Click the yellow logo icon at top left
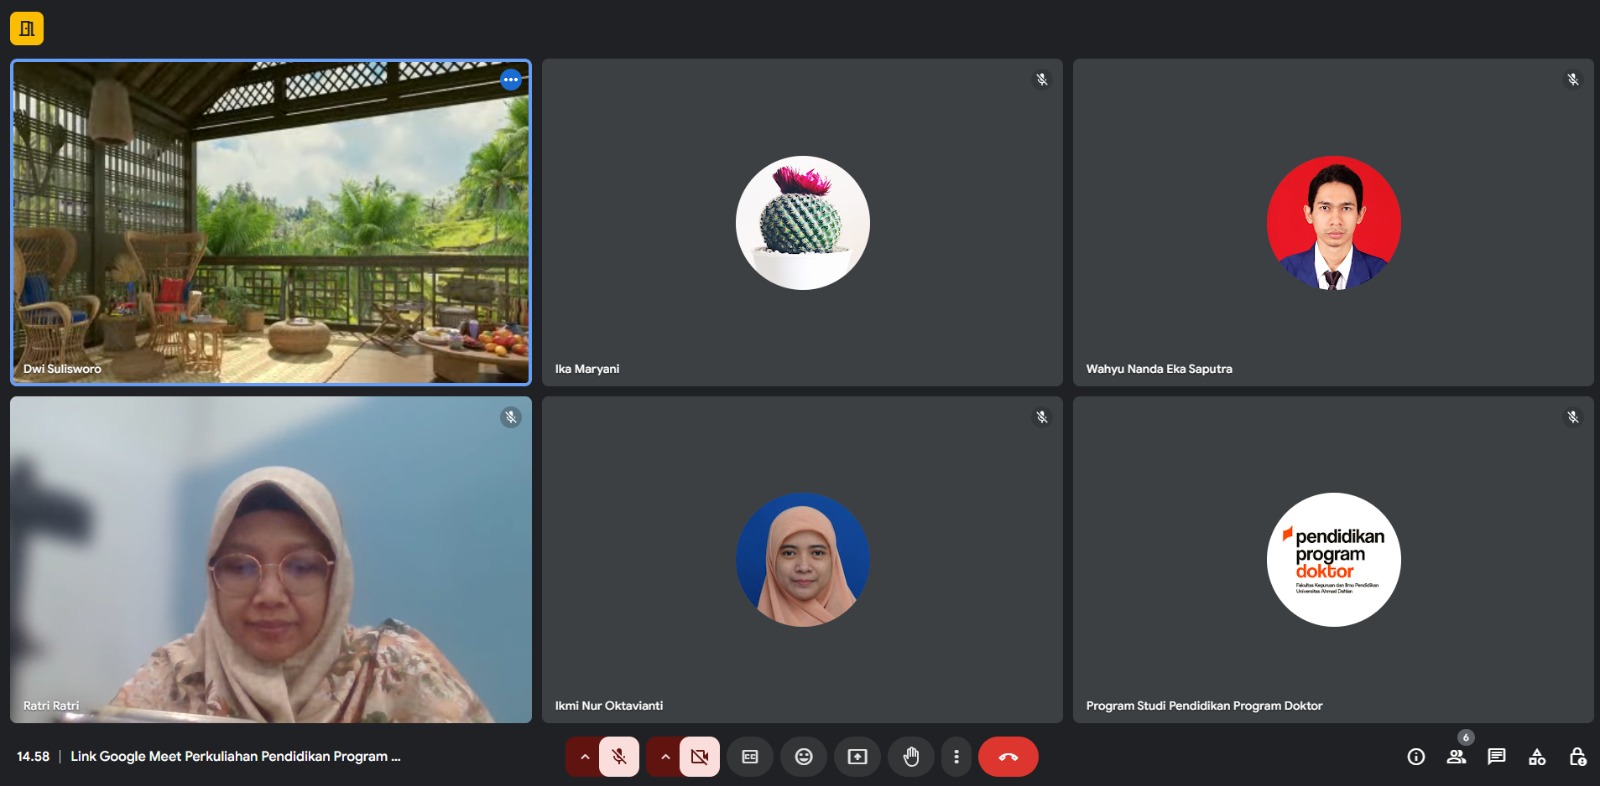 tap(27, 29)
